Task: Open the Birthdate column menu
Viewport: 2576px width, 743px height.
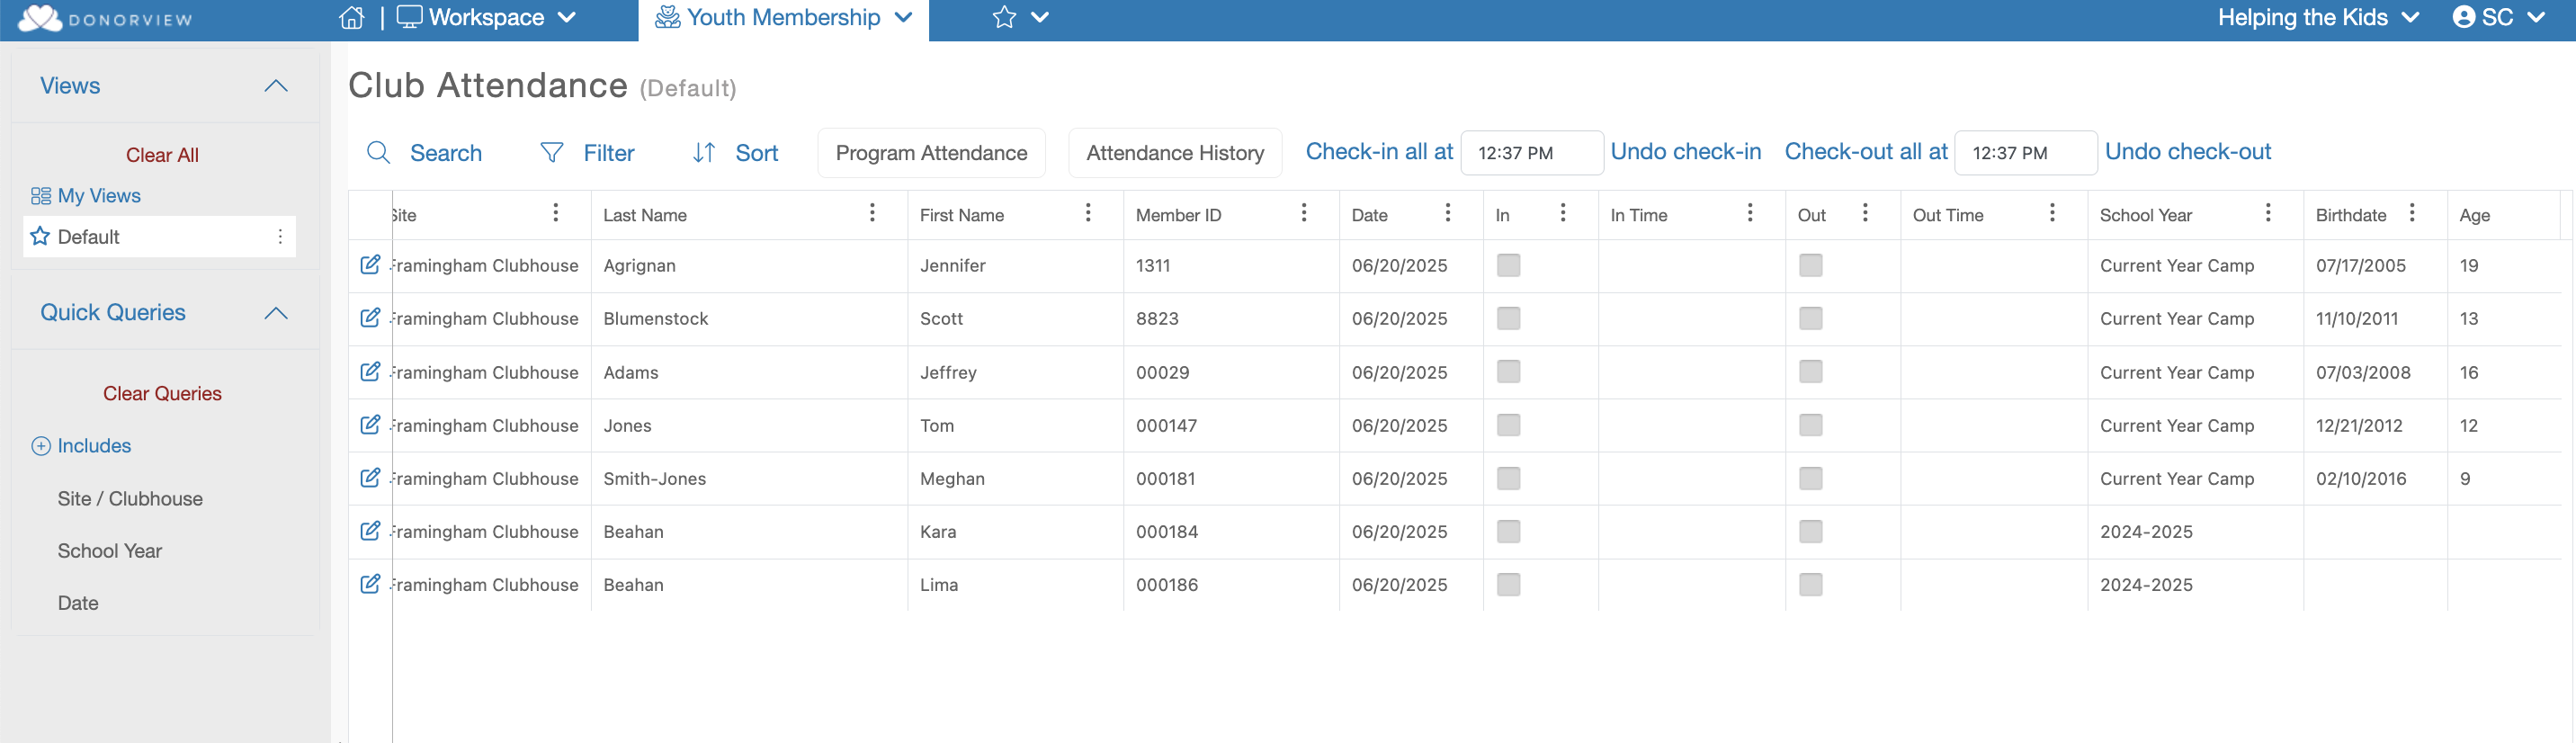Action: coord(2412,213)
